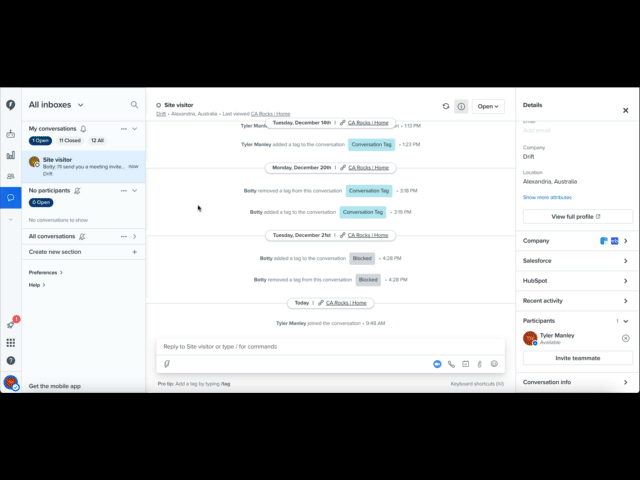Image resolution: width=640 pixels, height=480 pixels.
Task: Search conversations with the magnifier icon
Action: (x=134, y=105)
